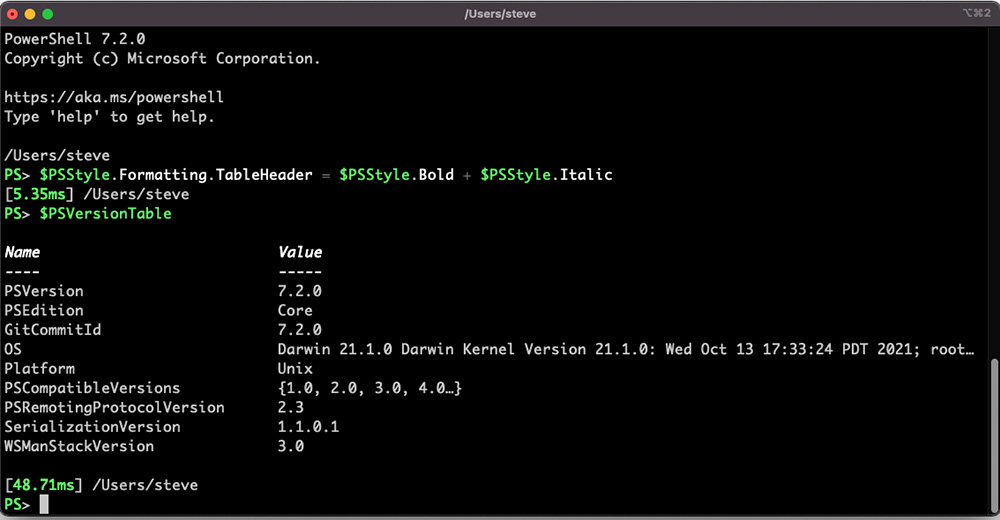Click the $PSVersionTable command
The height and width of the screenshot is (520, 1000).
tap(105, 214)
